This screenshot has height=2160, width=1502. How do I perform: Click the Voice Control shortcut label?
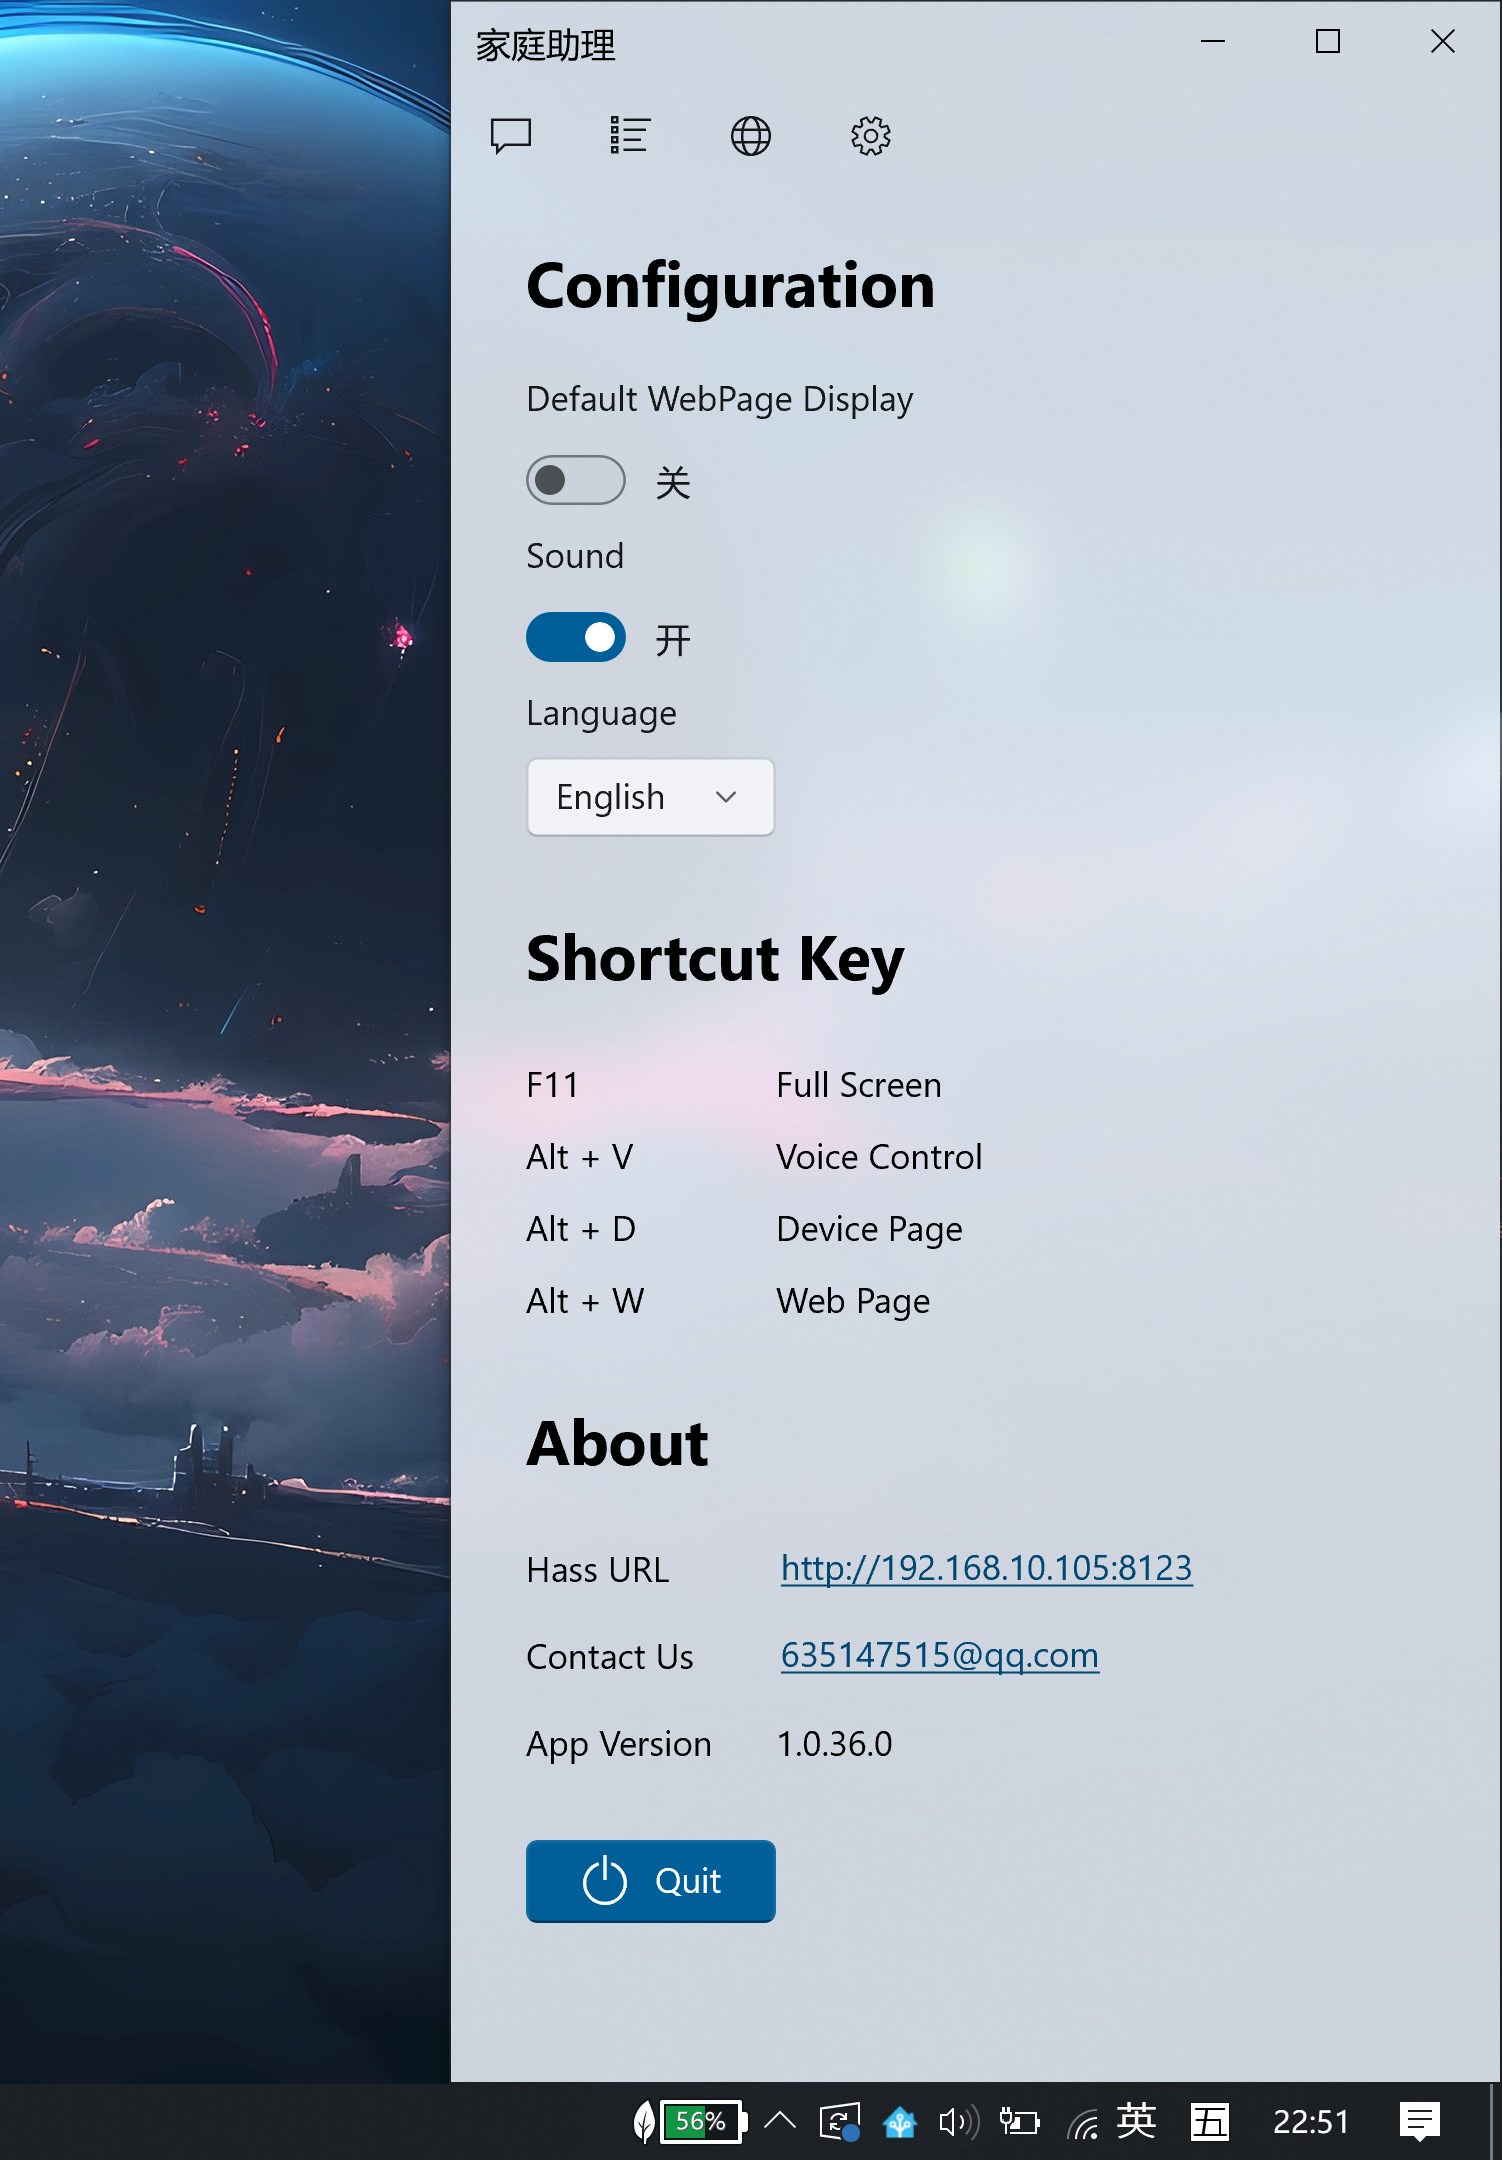coord(880,1157)
